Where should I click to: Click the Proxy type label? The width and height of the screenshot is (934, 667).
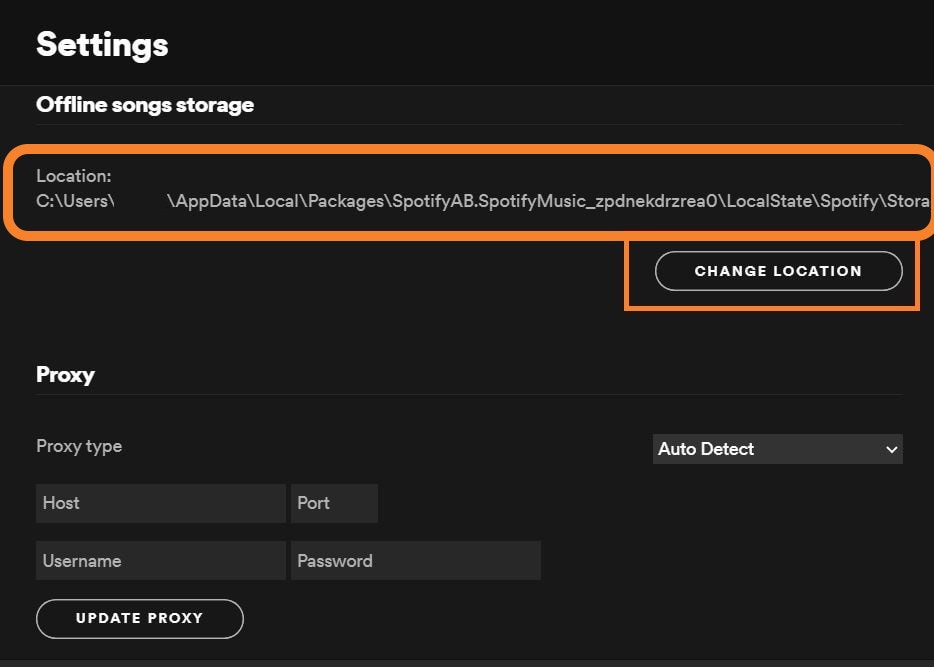pos(79,446)
